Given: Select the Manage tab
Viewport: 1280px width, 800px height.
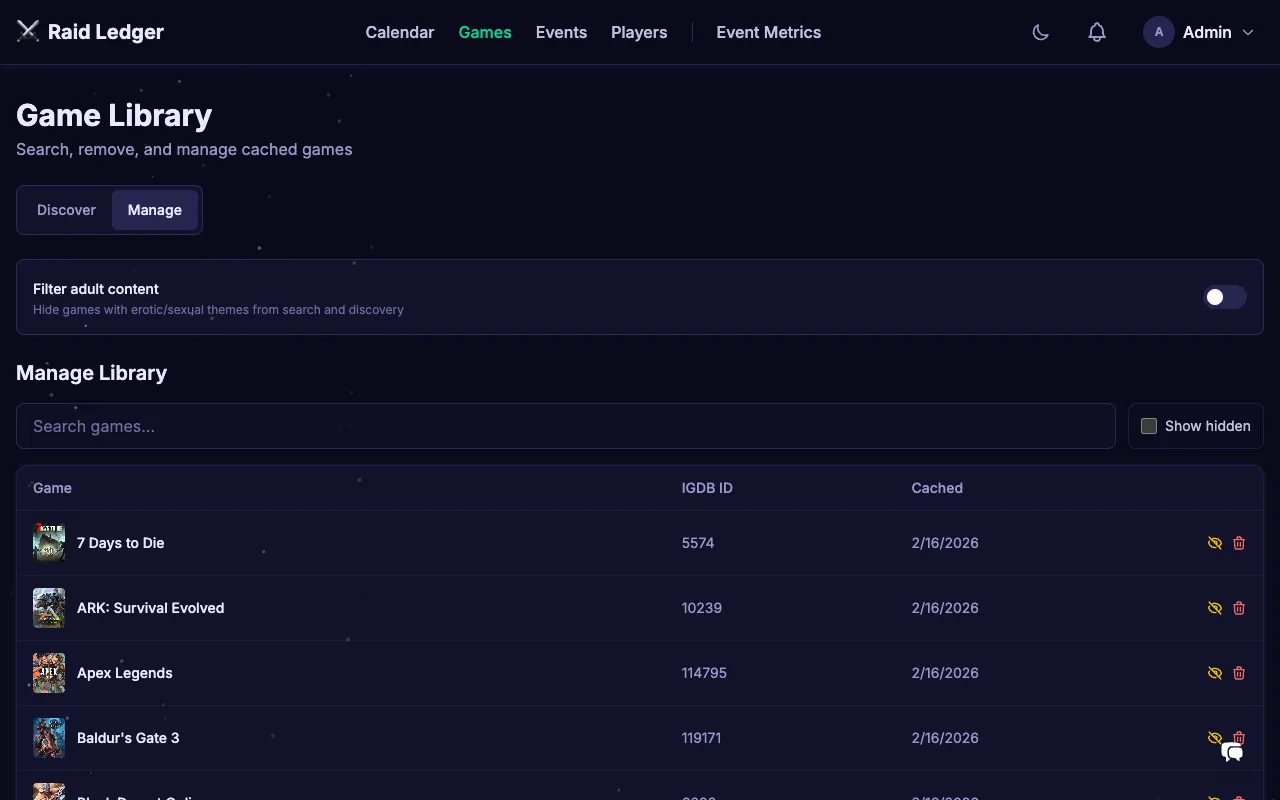Looking at the screenshot, I should (x=154, y=210).
